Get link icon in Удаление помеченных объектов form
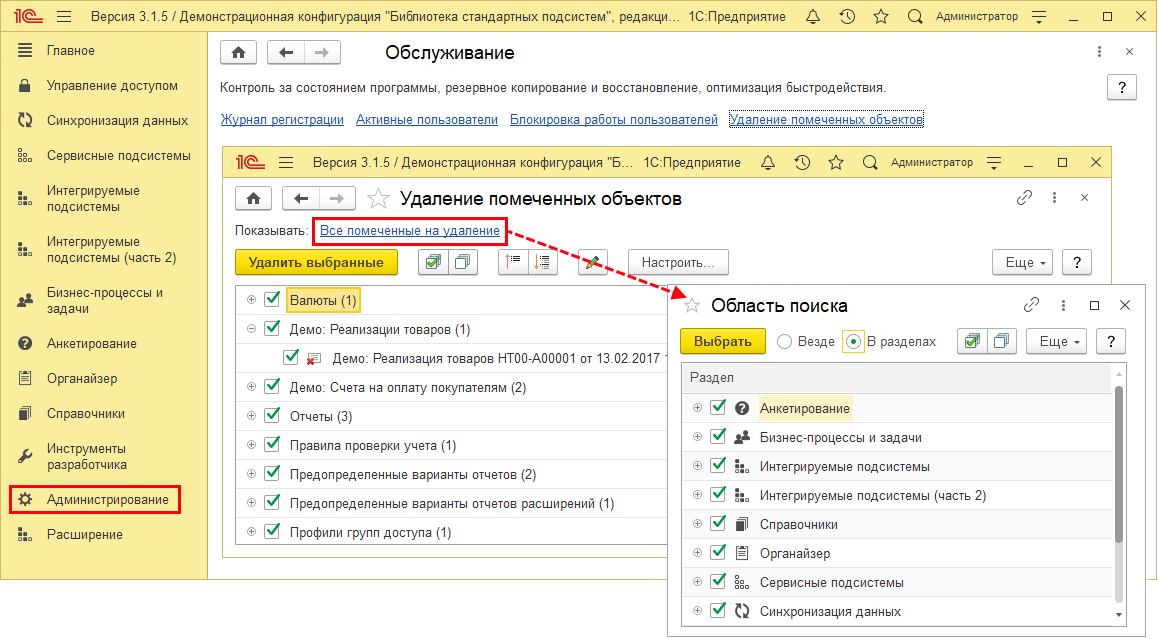Screen dimensions: 1159x639 1024,197
